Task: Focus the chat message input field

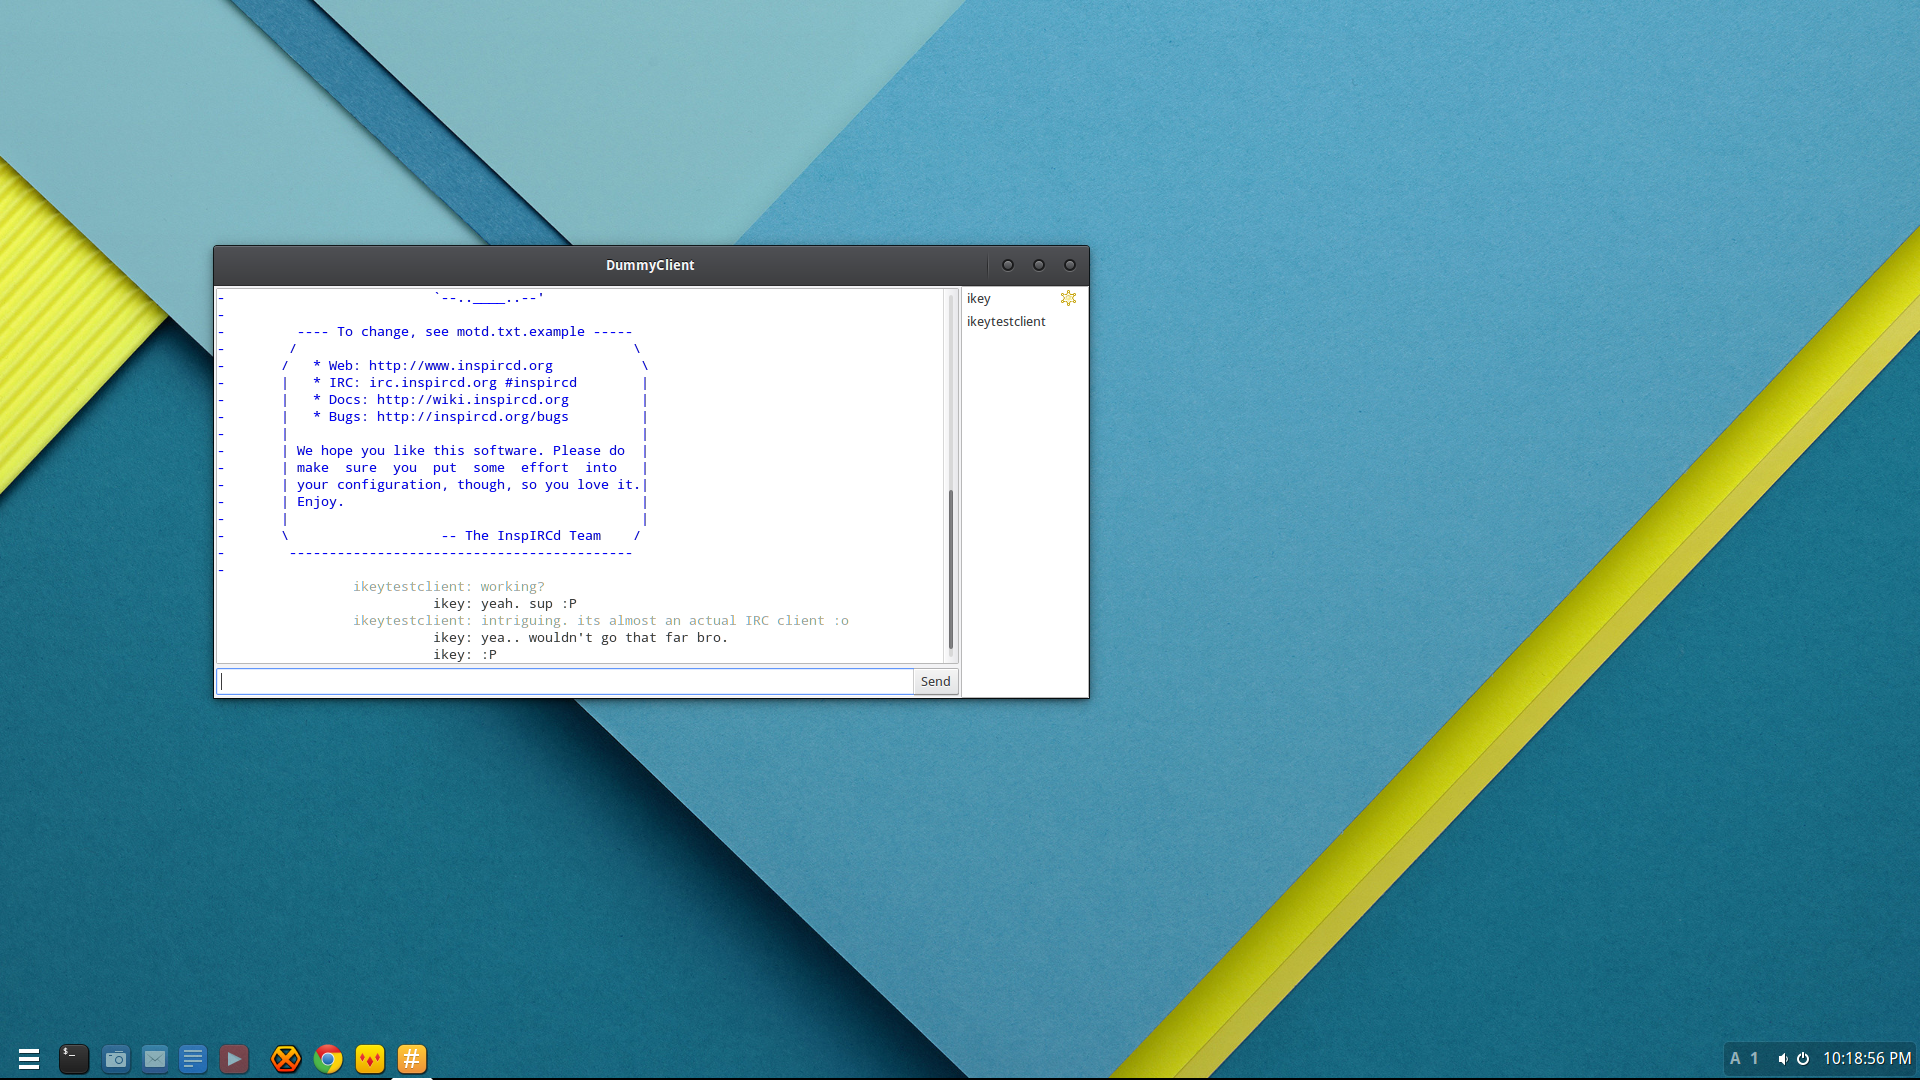Action: (565, 681)
